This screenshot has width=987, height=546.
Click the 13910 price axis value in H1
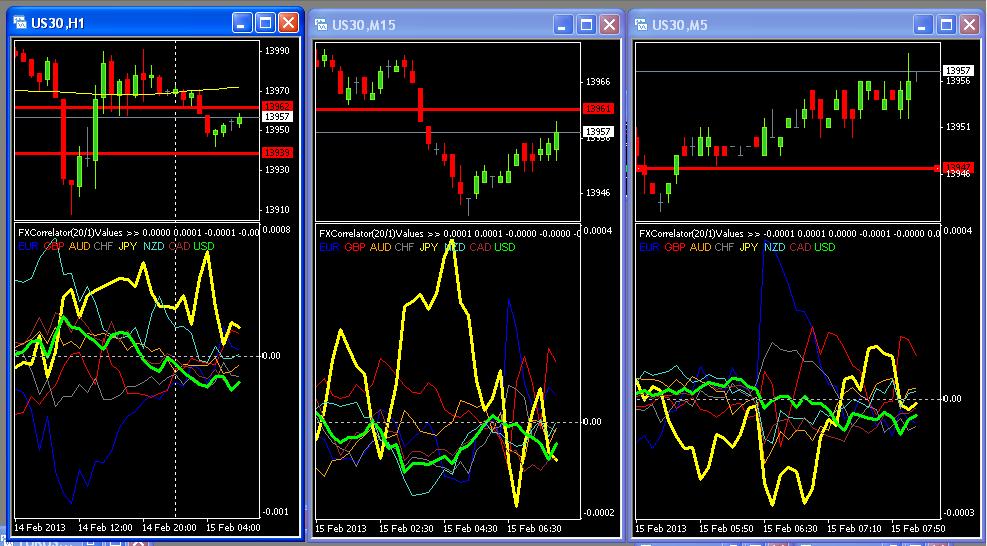click(x=278, y=210)
